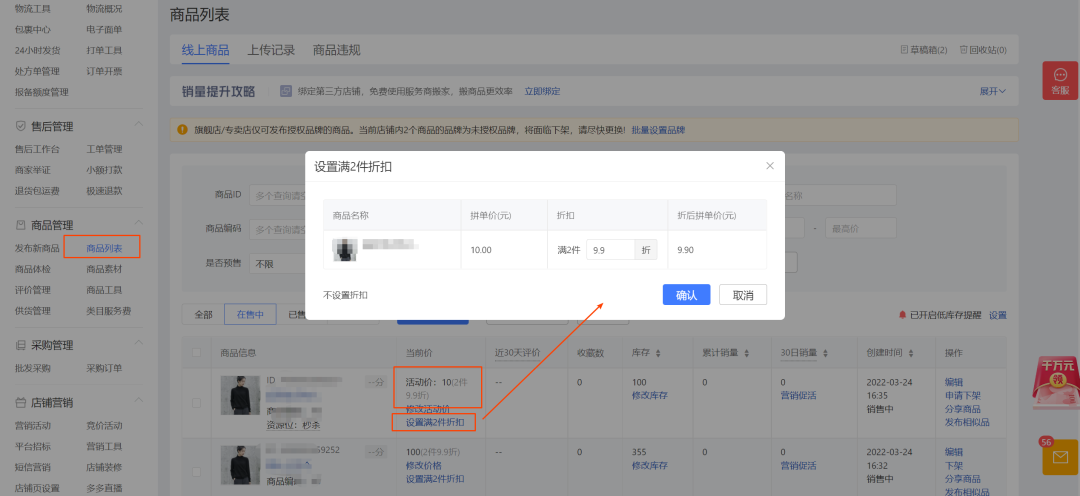Open 订单开票 in the sidebar
The width and height of the screenshot is (1080, 496).
coord(104,71)
